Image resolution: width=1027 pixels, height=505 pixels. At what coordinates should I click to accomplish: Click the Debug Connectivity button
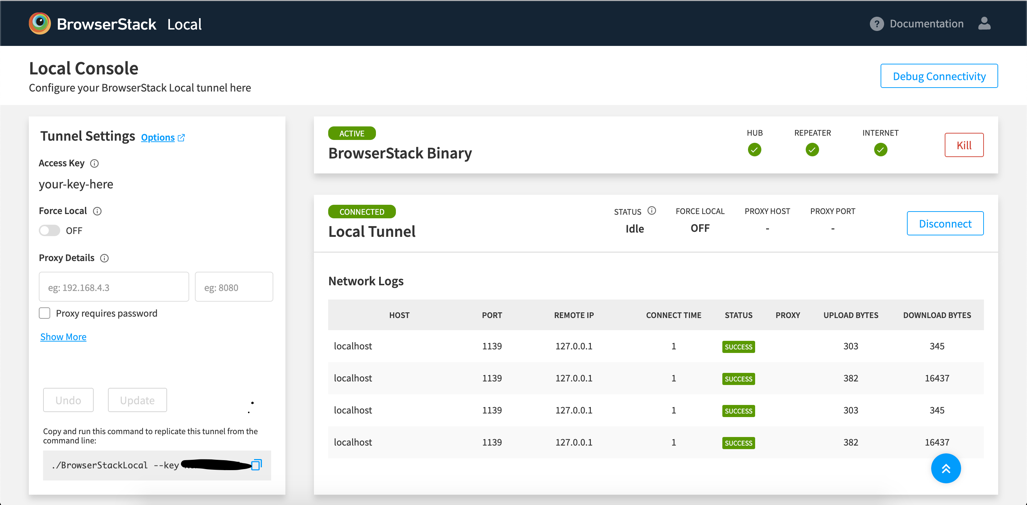(x=939, y=76)
